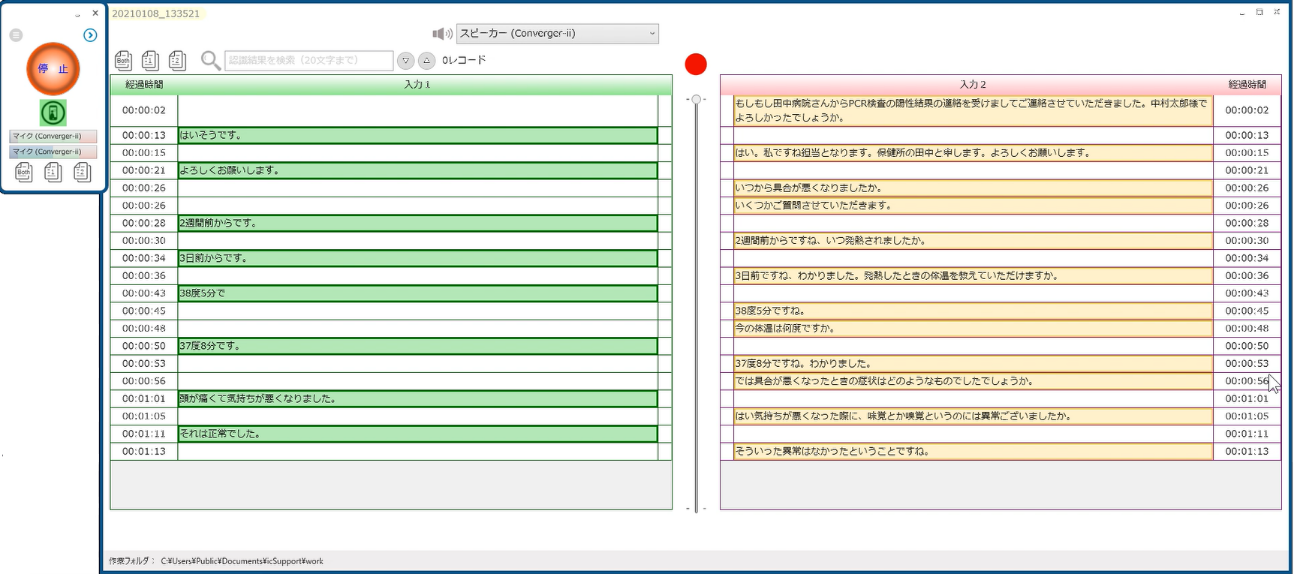Select the row 3日前からです。
This screenshot has height=574, width=1297.
(418, 258)
